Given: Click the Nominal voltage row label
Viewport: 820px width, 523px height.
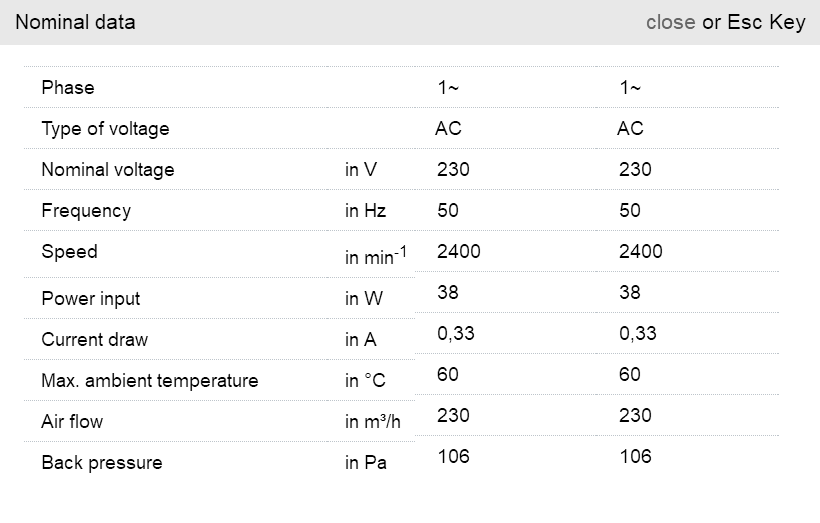Looking at the screenshot, I should (x=107, y=170).
